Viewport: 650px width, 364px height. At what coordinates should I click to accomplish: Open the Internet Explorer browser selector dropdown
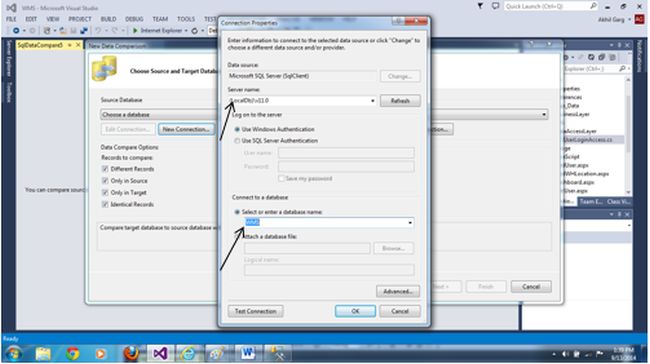coord(186,31)
